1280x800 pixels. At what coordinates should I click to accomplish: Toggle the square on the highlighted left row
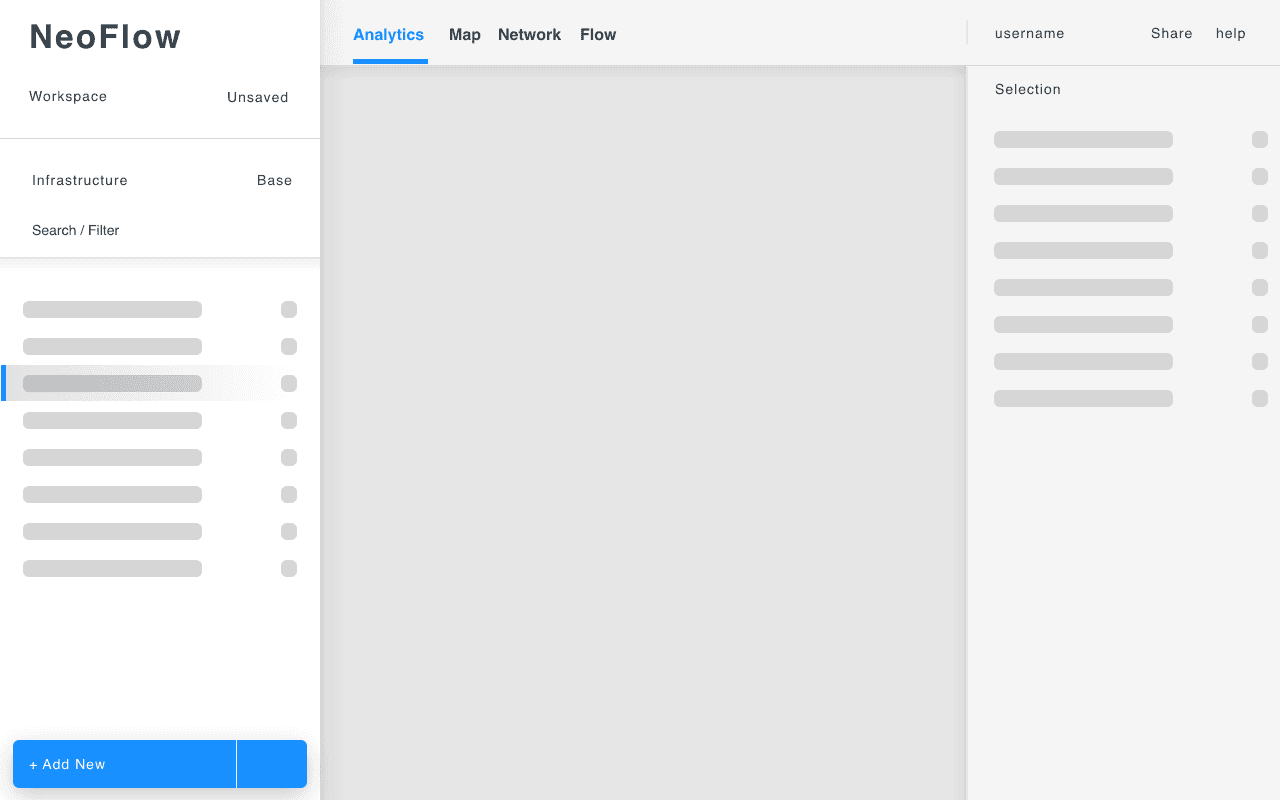point(289,383)
